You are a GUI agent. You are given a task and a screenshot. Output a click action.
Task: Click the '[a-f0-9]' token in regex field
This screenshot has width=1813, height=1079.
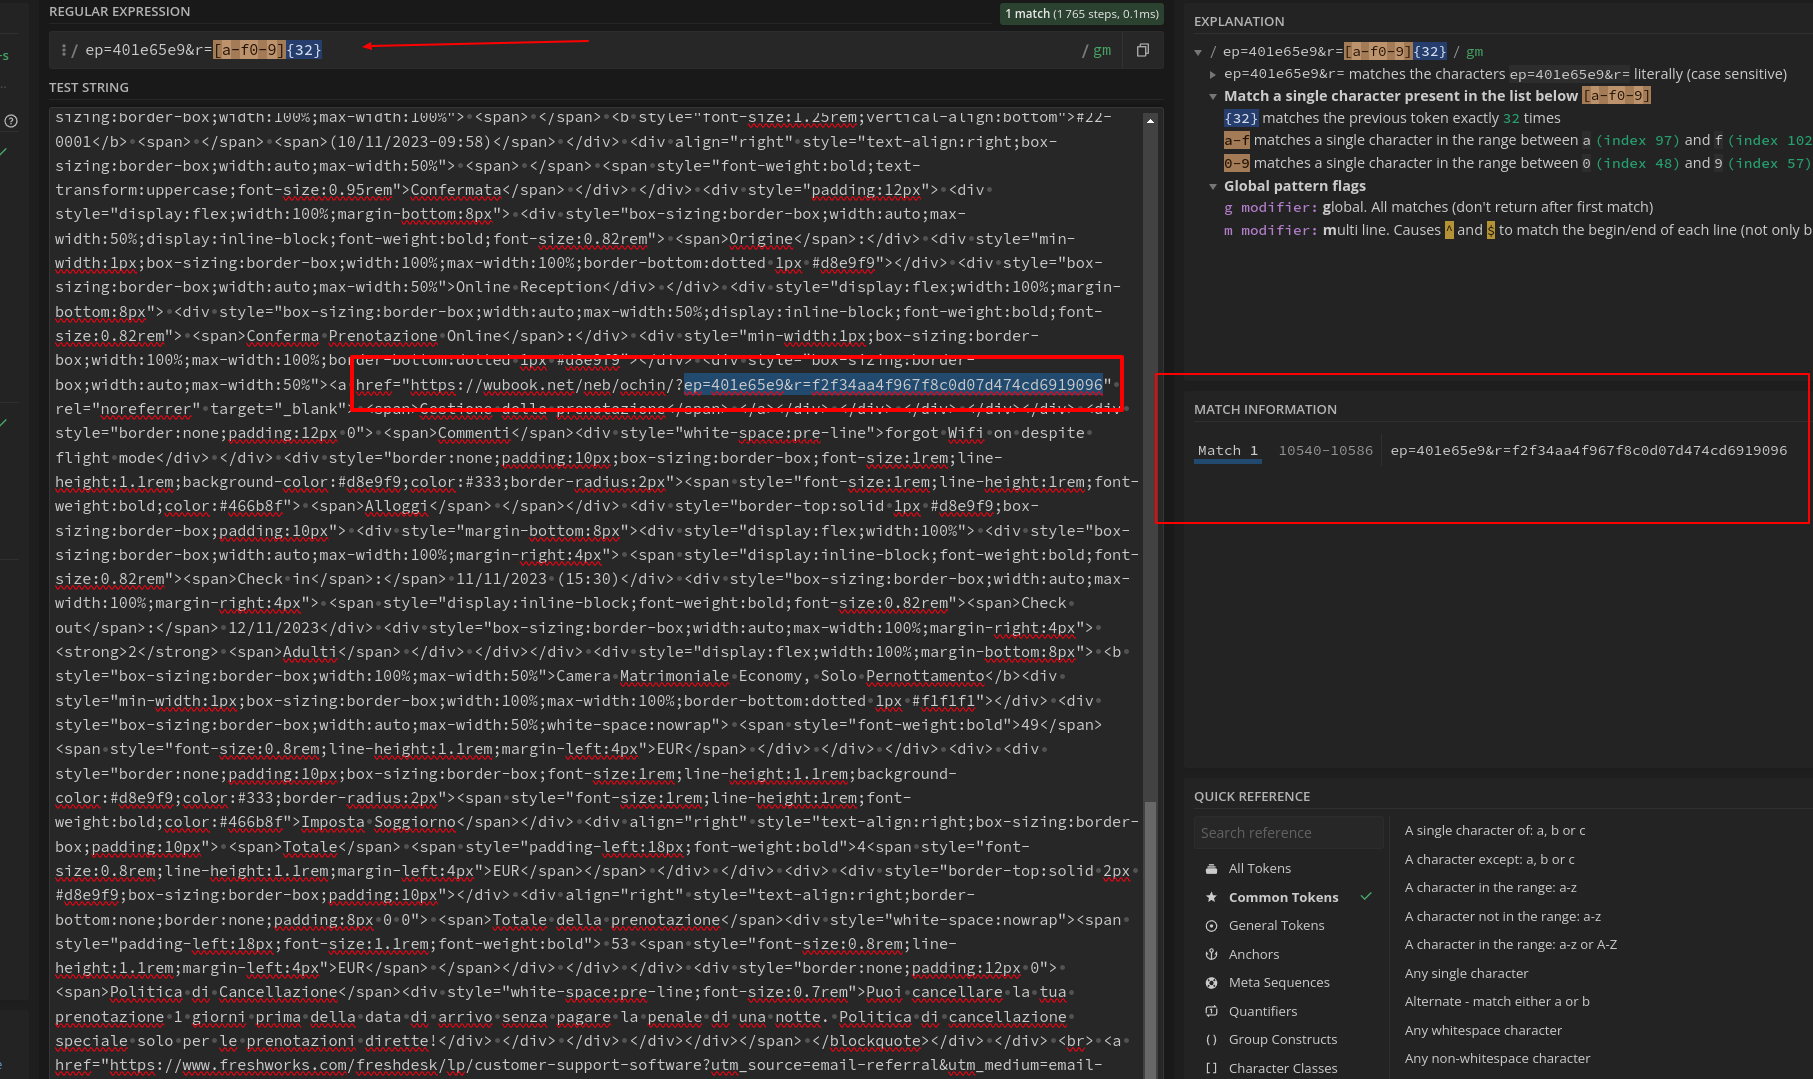click(x=249, y=50)
